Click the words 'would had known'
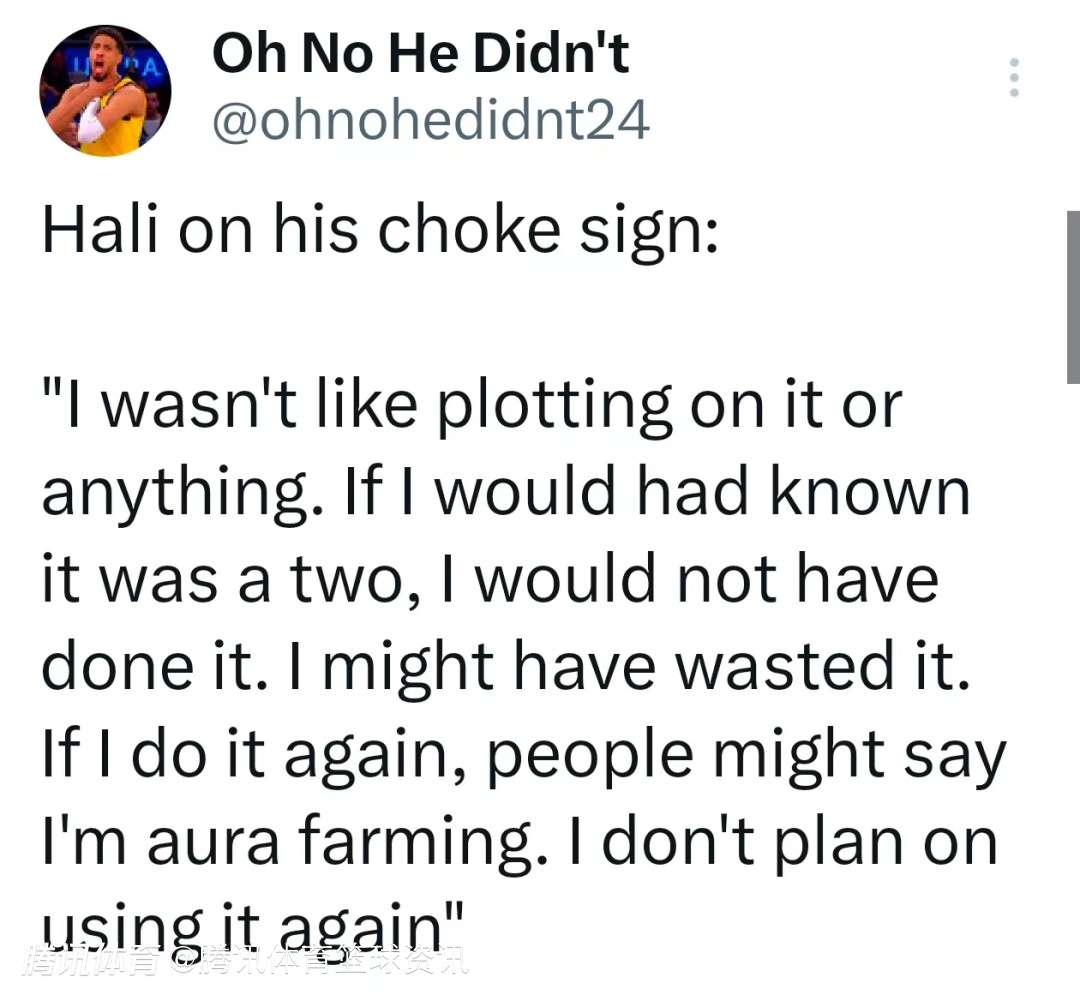 [x=703, y=492]
